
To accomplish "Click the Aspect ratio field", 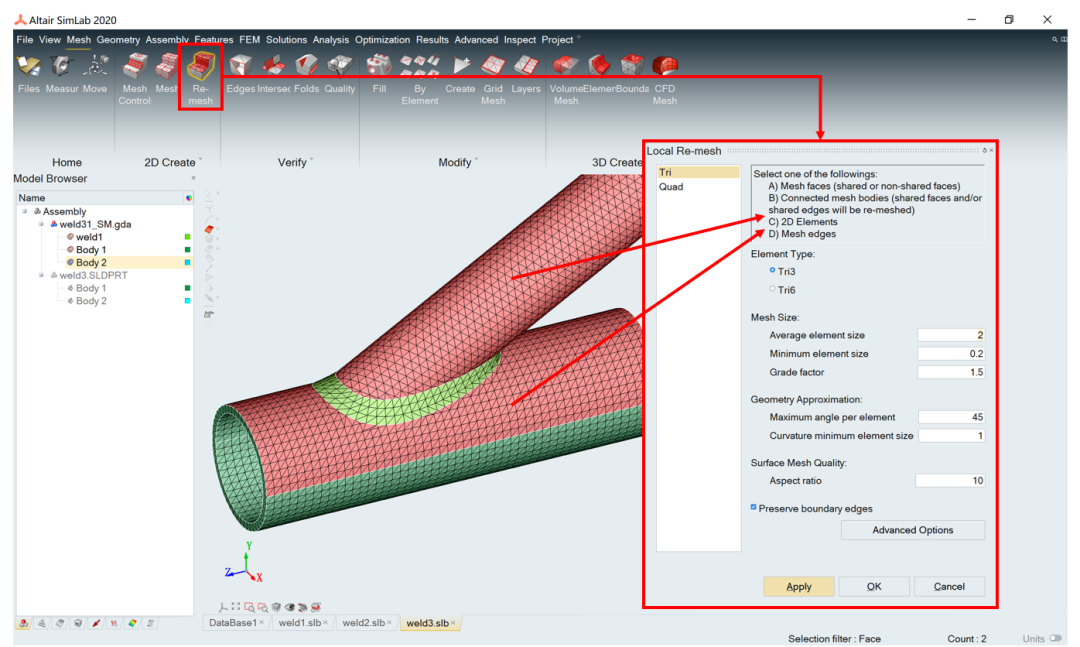I will coord(951,480).
